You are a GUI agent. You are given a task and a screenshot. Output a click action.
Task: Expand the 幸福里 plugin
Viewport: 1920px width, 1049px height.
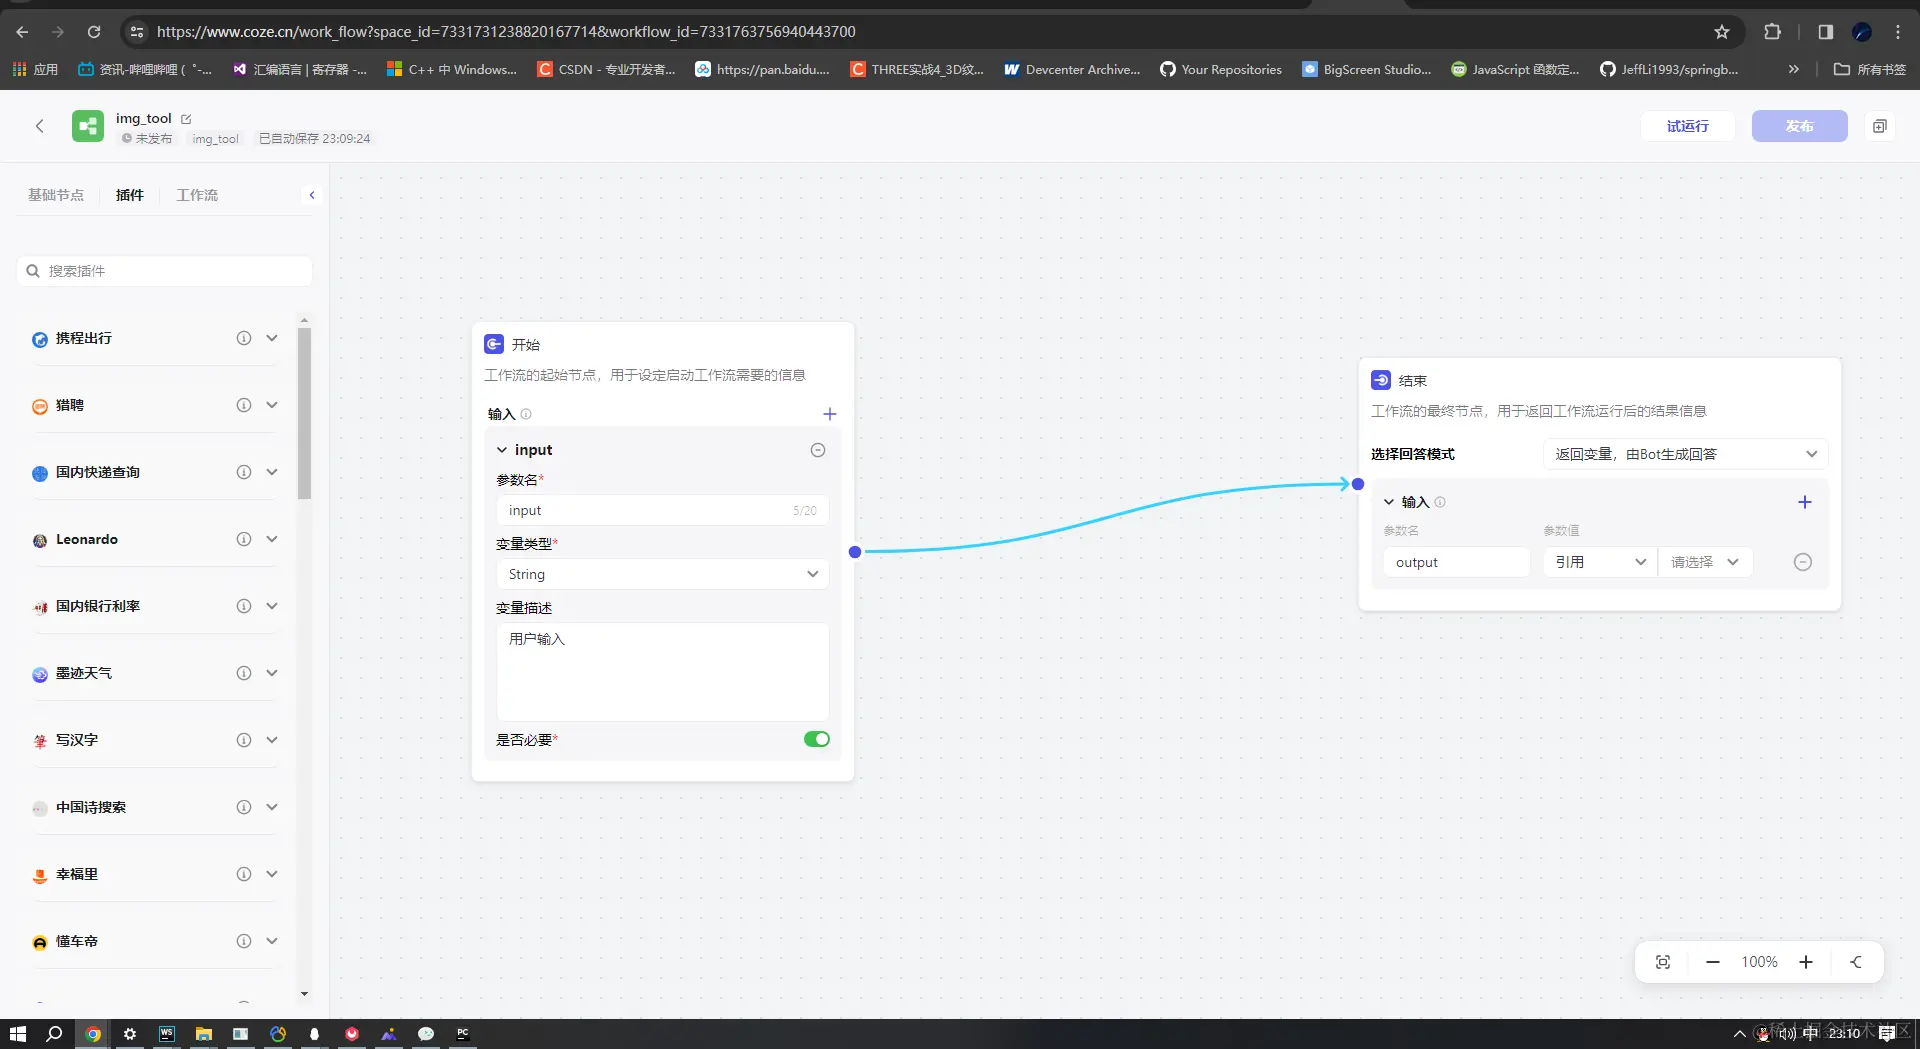pos(272,874)
